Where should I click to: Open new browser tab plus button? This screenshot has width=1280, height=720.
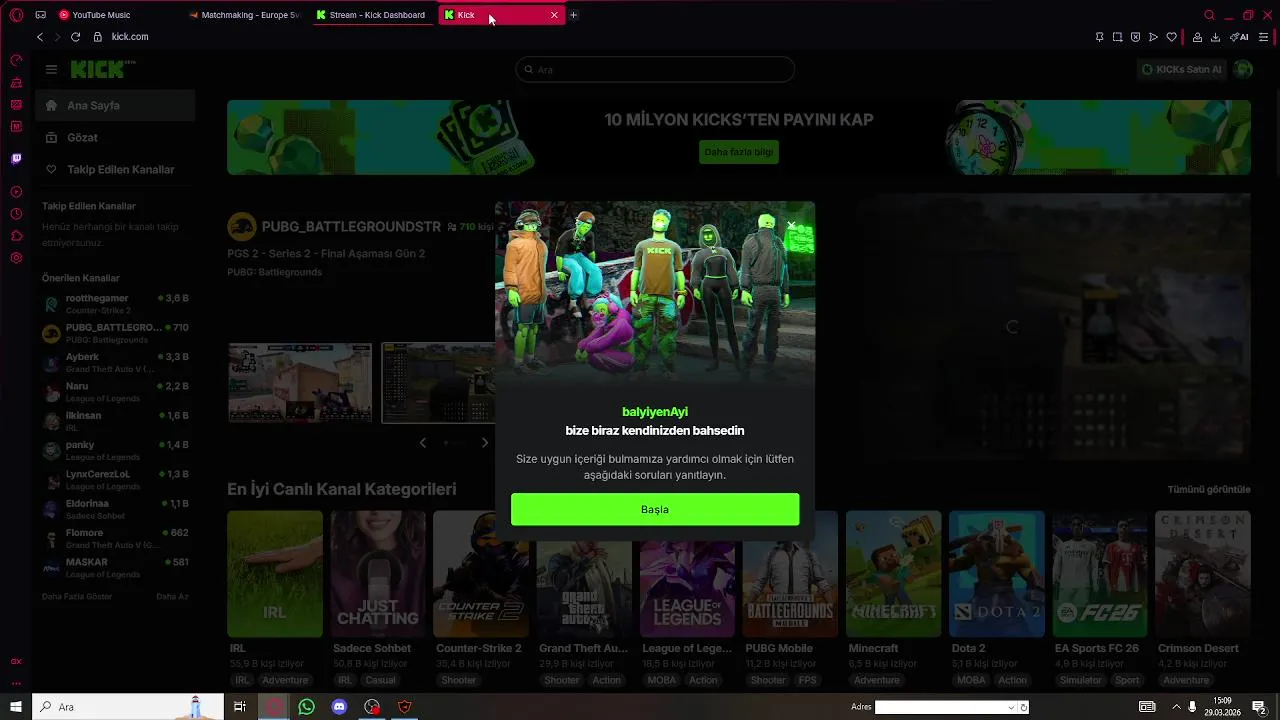click(x=573, y=15)
